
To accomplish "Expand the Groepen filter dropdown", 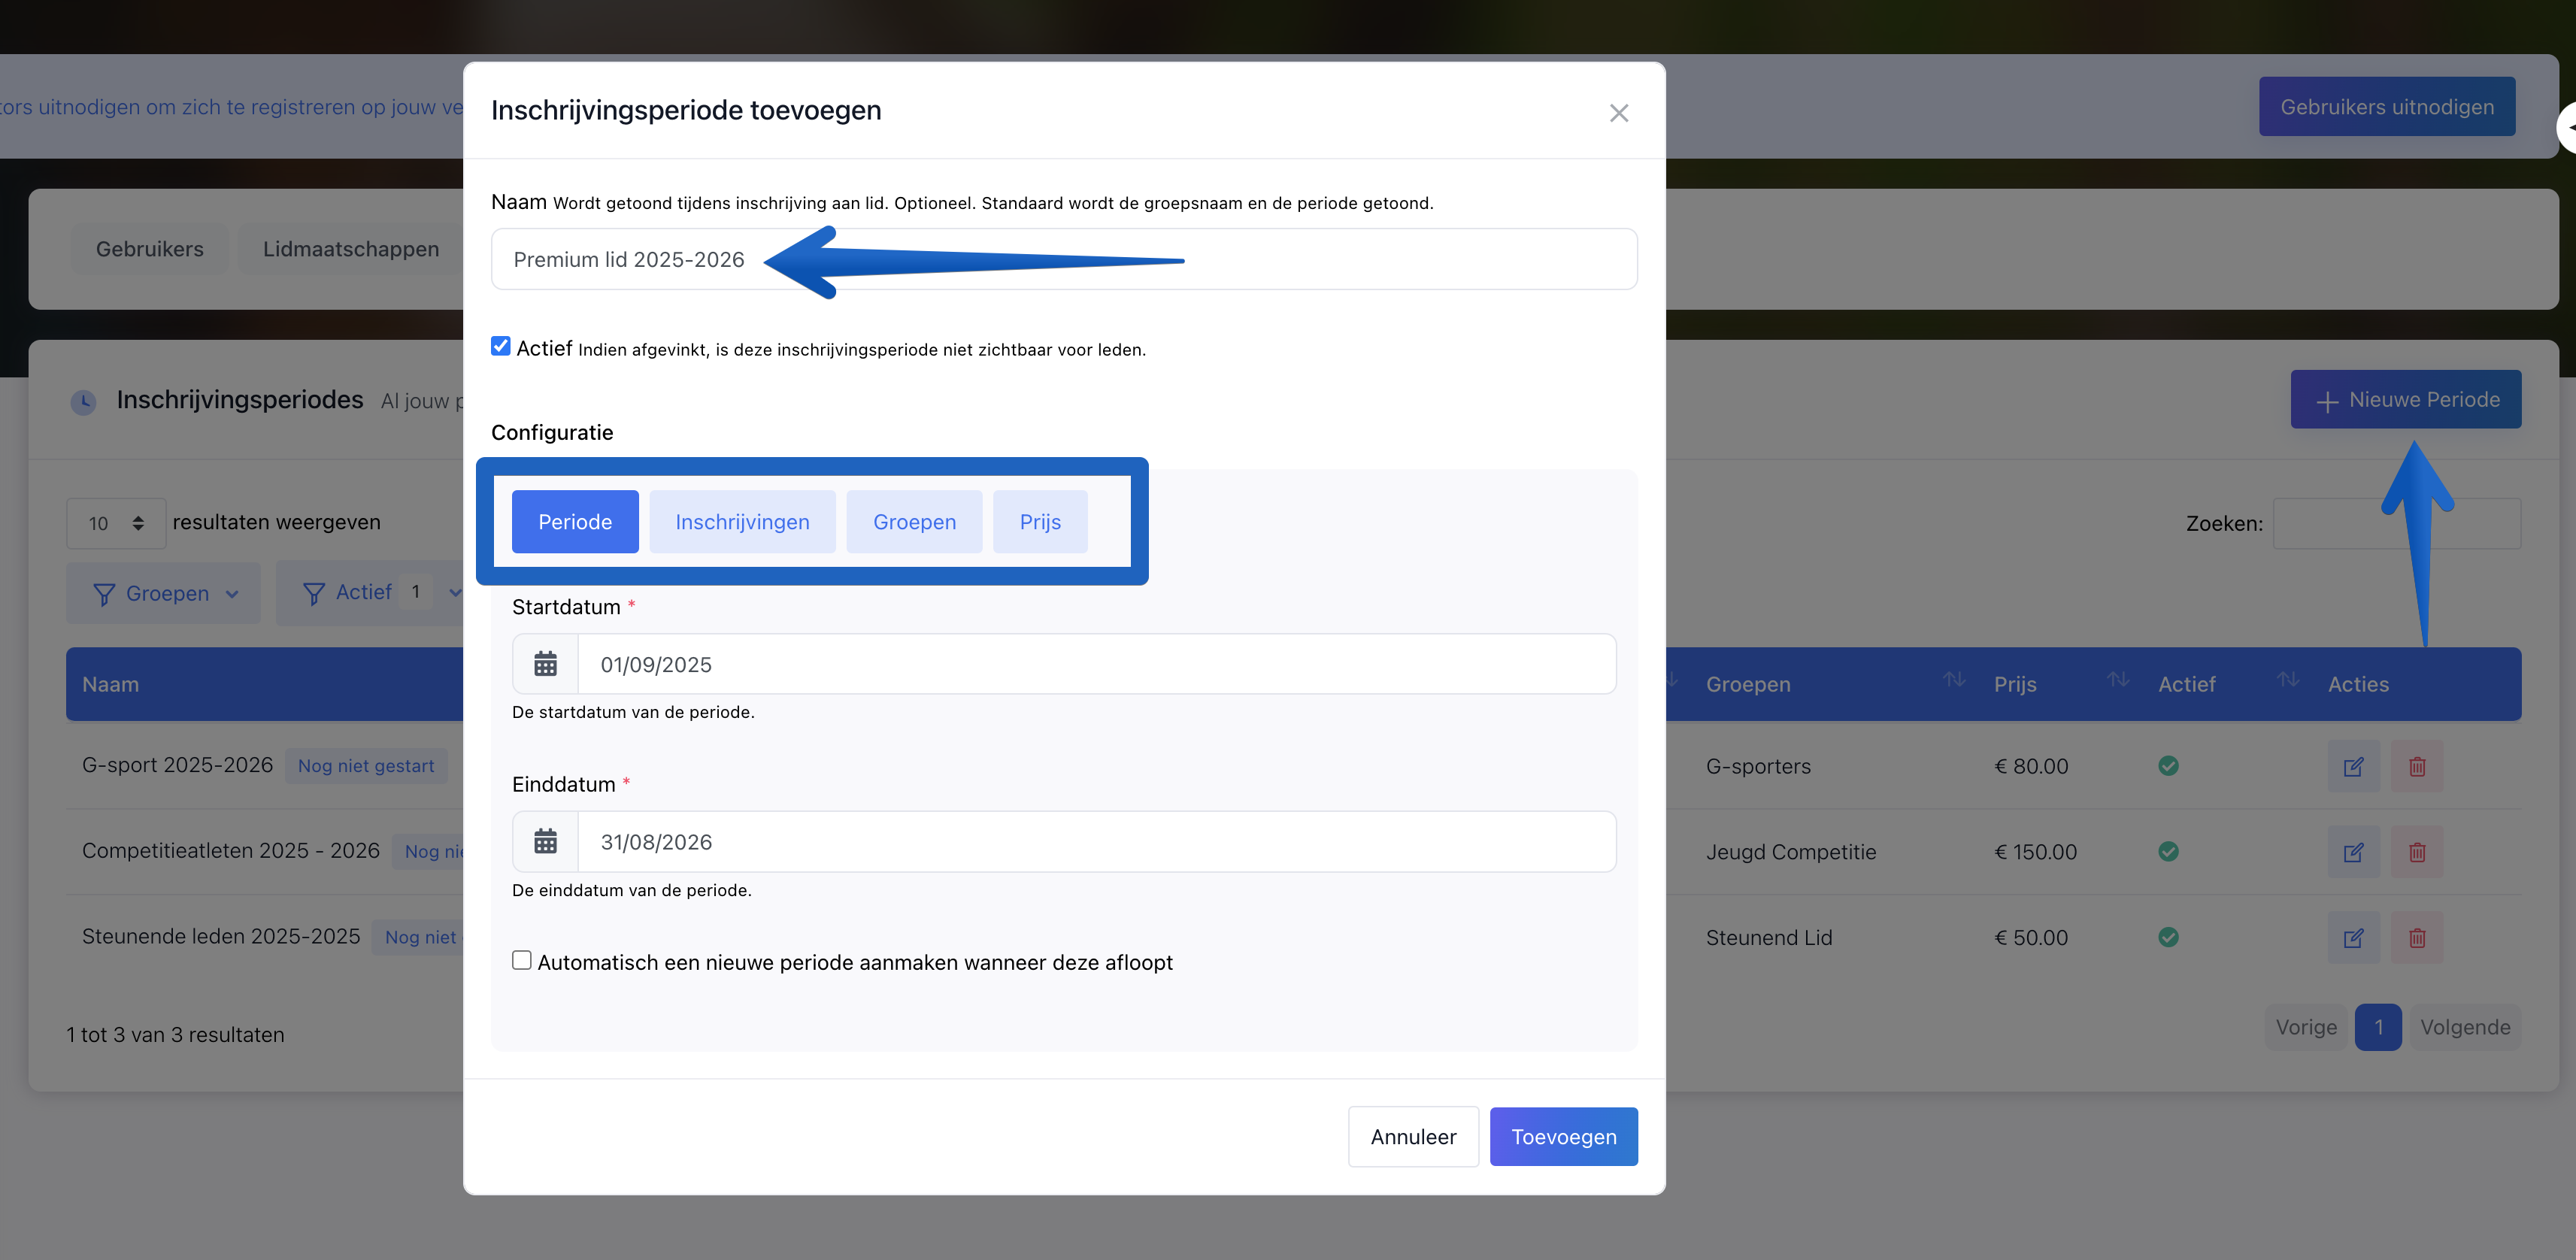I will click(164, 593).
